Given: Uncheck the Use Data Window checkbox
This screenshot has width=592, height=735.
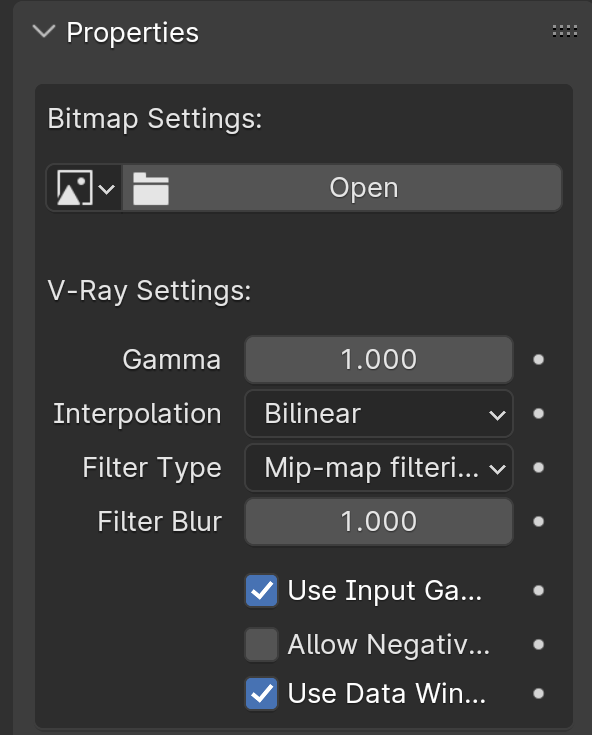Looking at the screenshot, I should coord(262,693).
